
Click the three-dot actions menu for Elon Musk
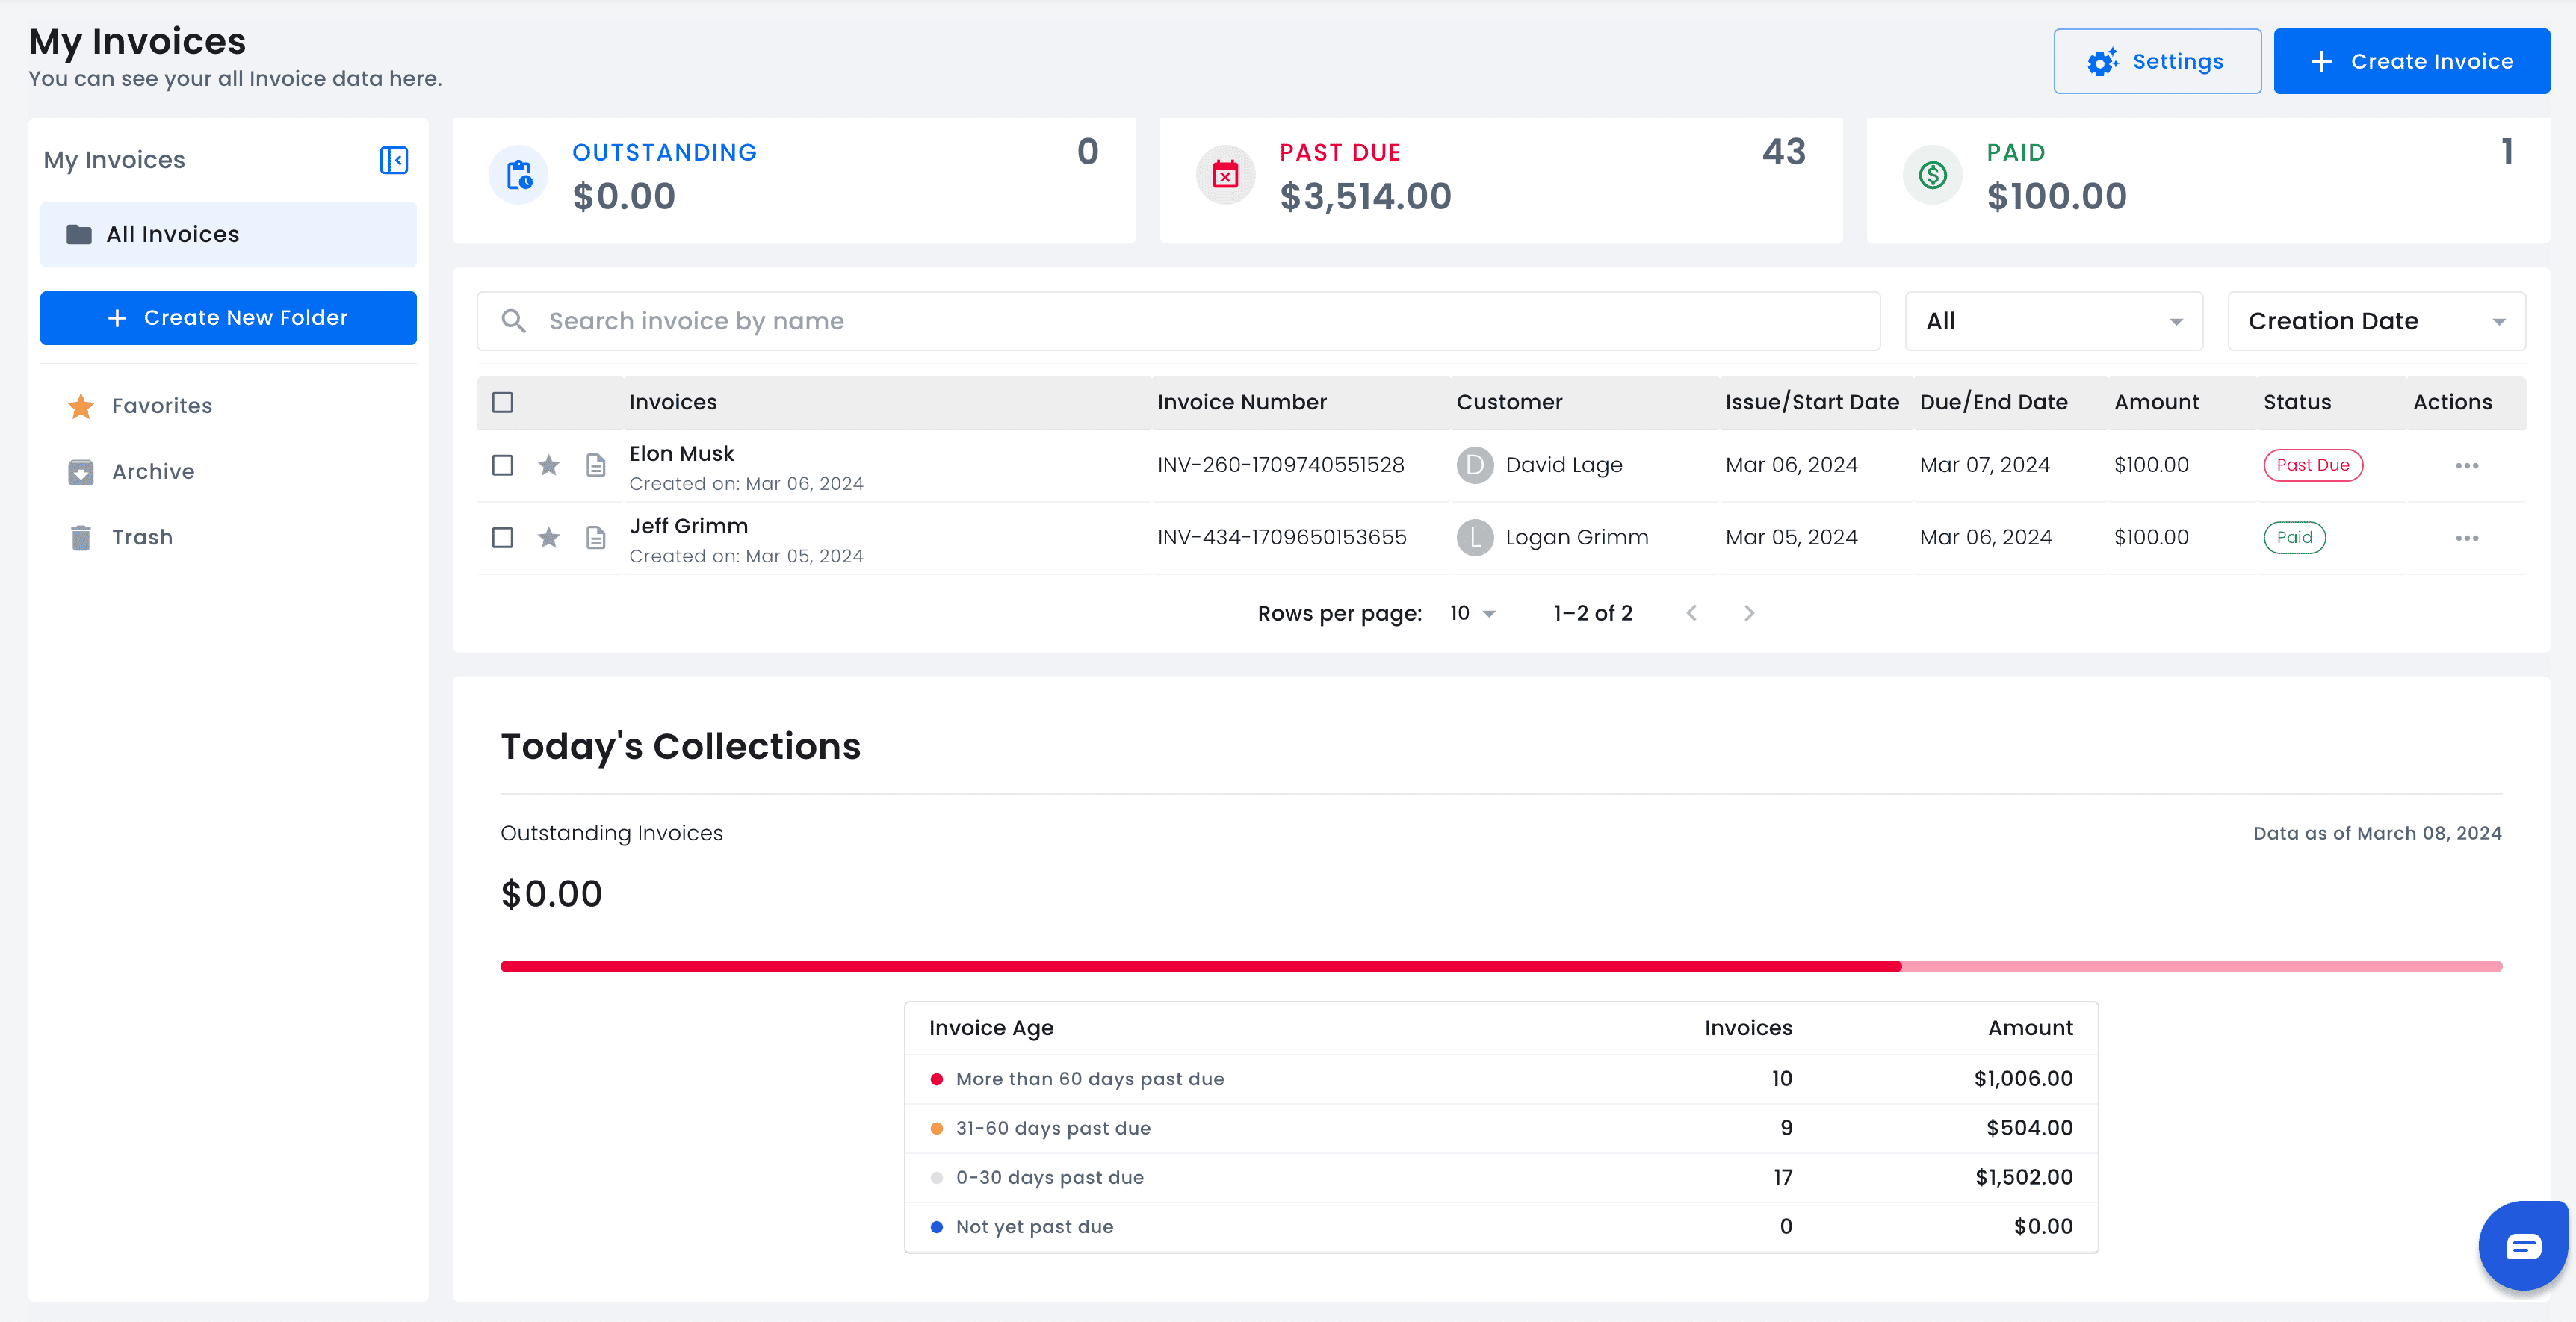click(2466, 465)
